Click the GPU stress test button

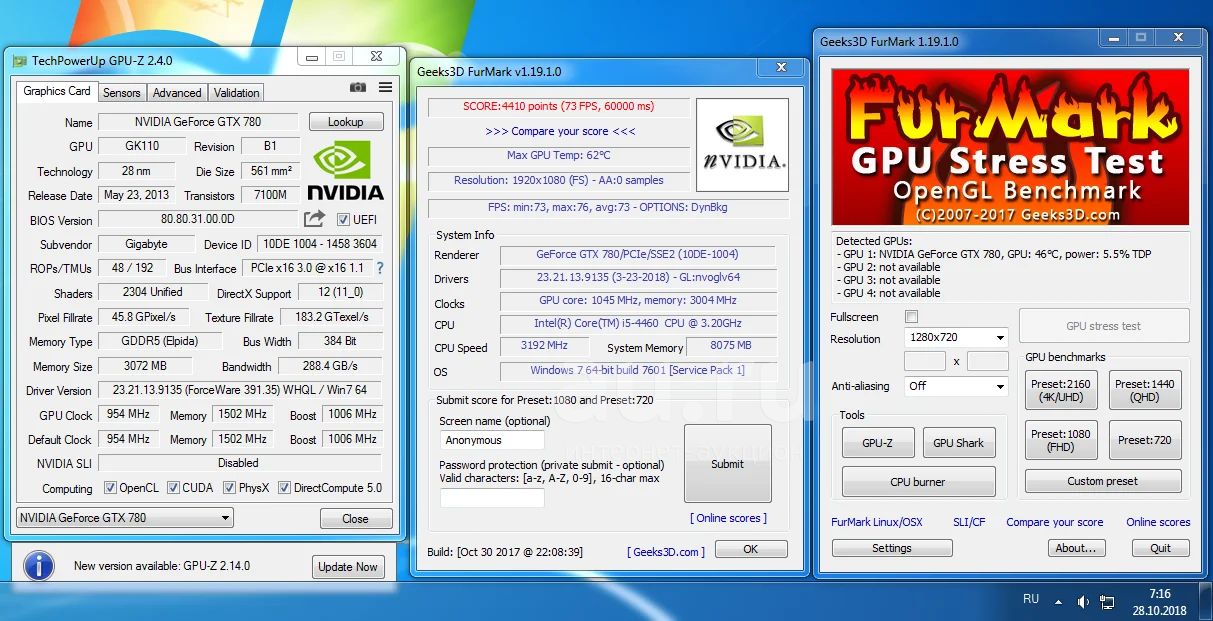tap(1104, 326)
